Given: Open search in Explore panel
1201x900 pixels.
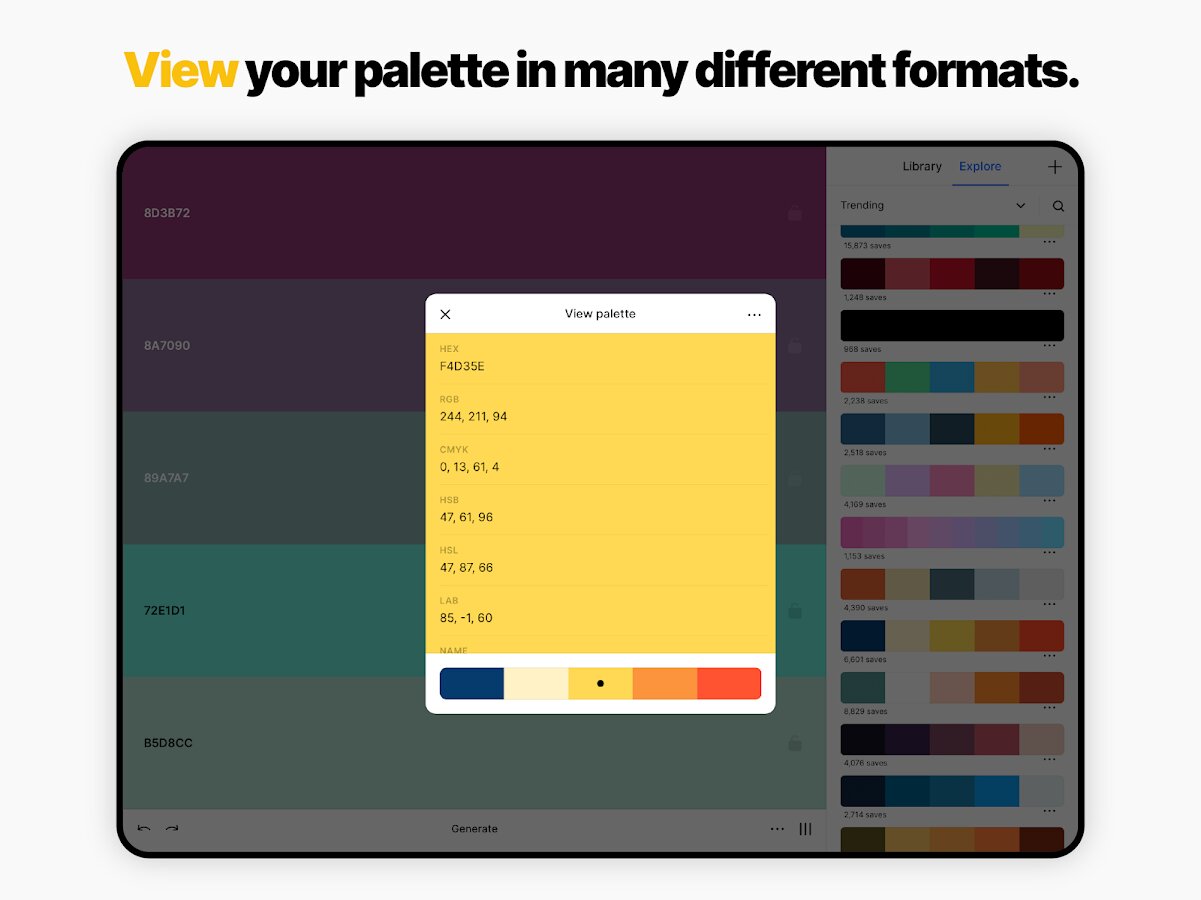Looking at the screenshot, I should coord(1058,206).
